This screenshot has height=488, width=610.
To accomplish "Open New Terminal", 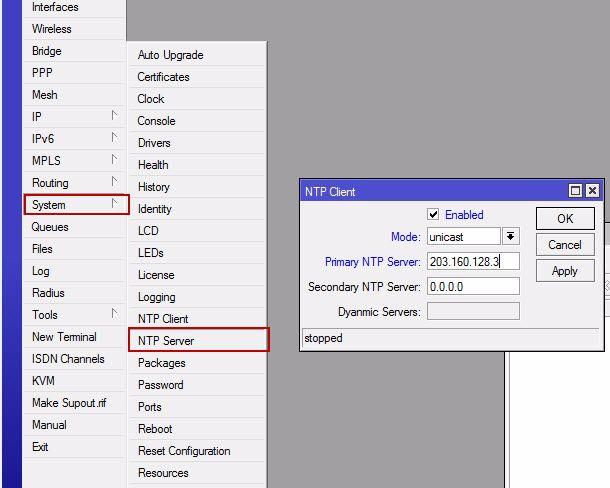I will coord(64,337).
